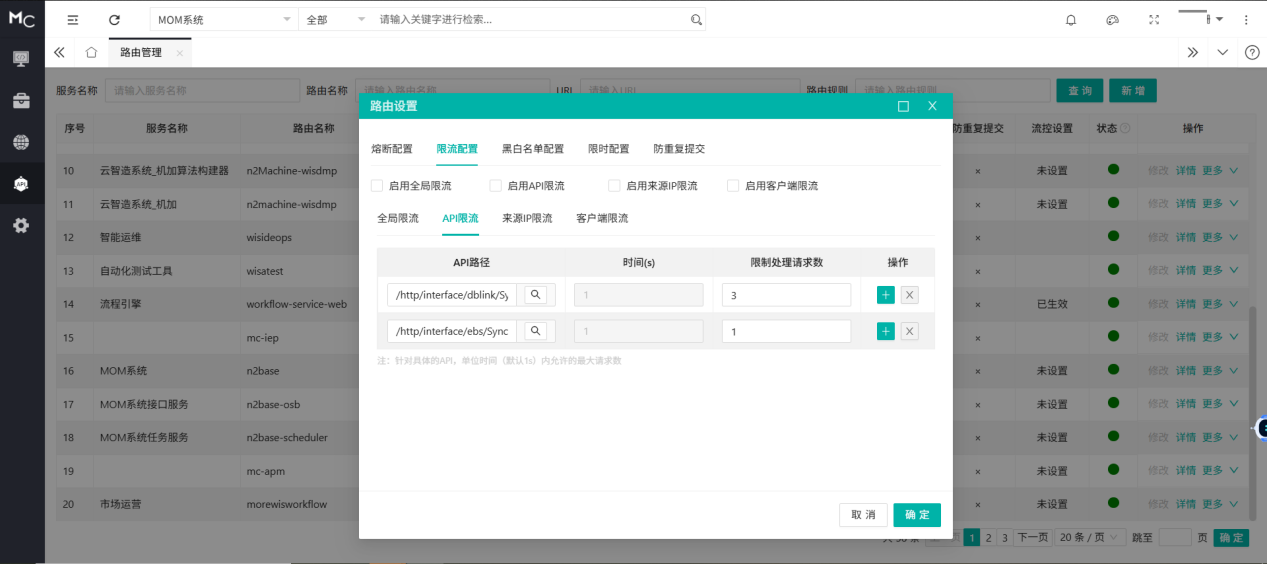Enable 启用来源IP限流 checkbox

point(614,185)
